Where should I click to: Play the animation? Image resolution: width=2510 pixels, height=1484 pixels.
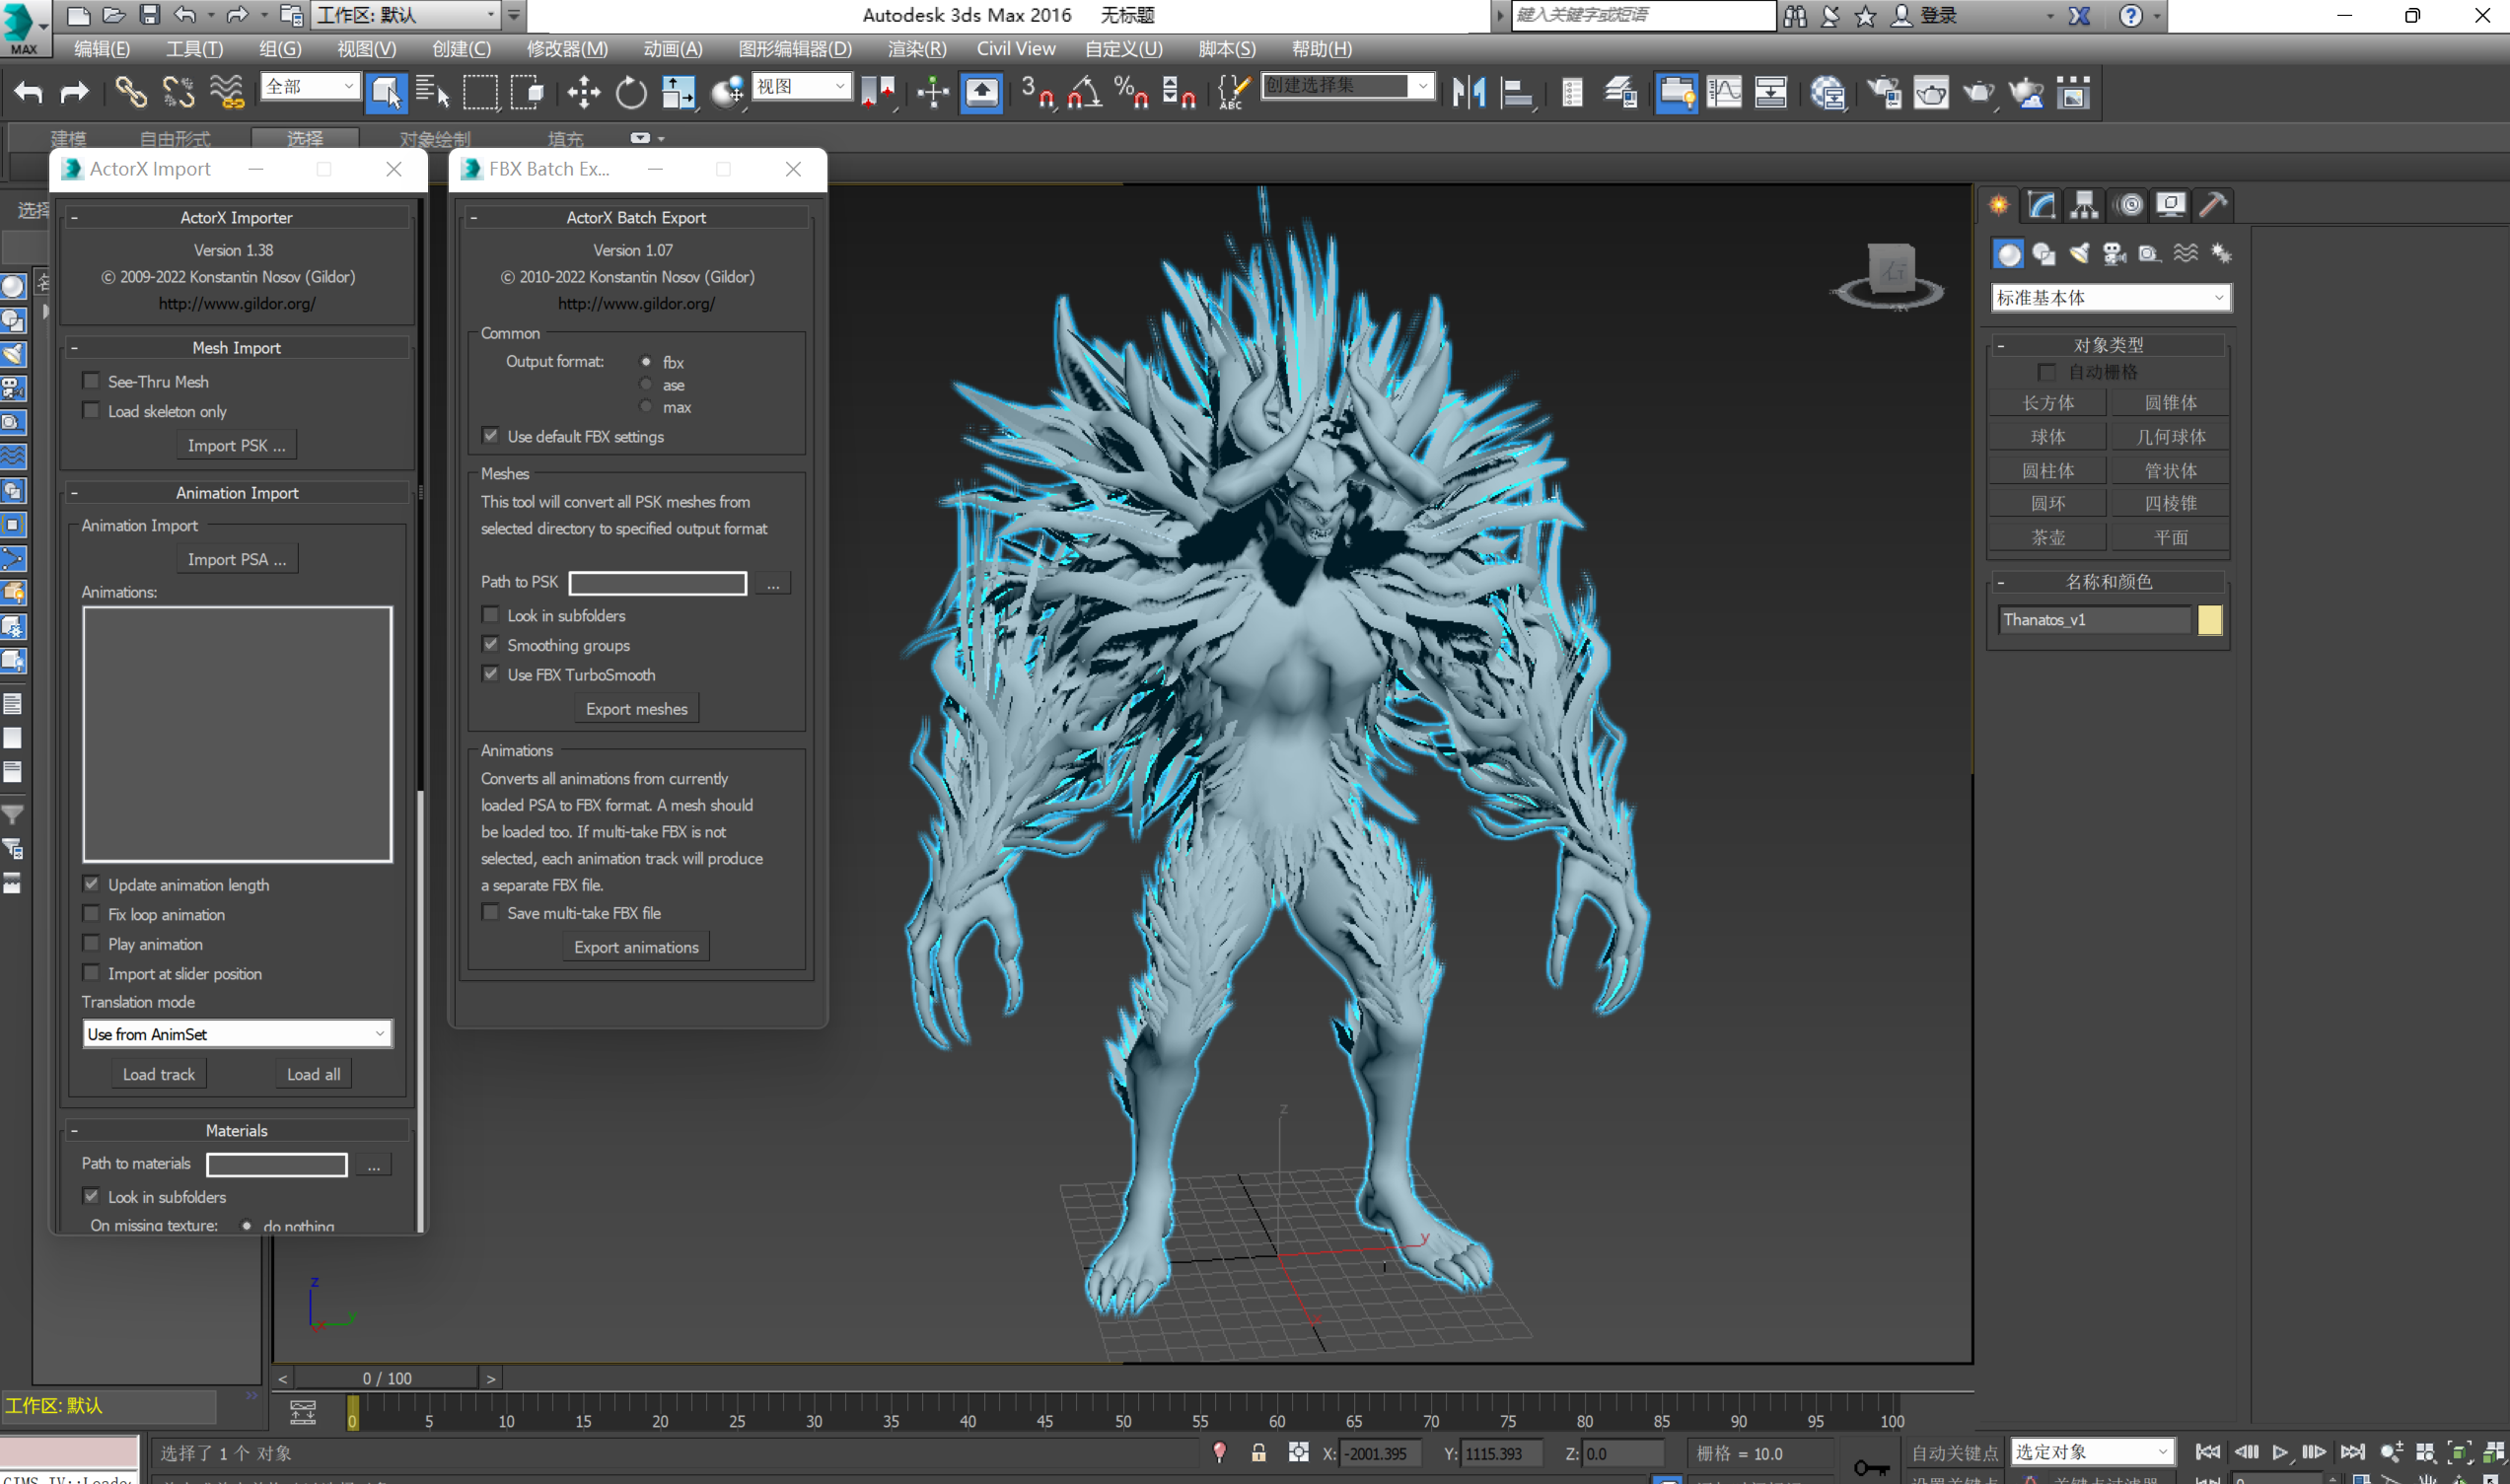(2280, 1452)
